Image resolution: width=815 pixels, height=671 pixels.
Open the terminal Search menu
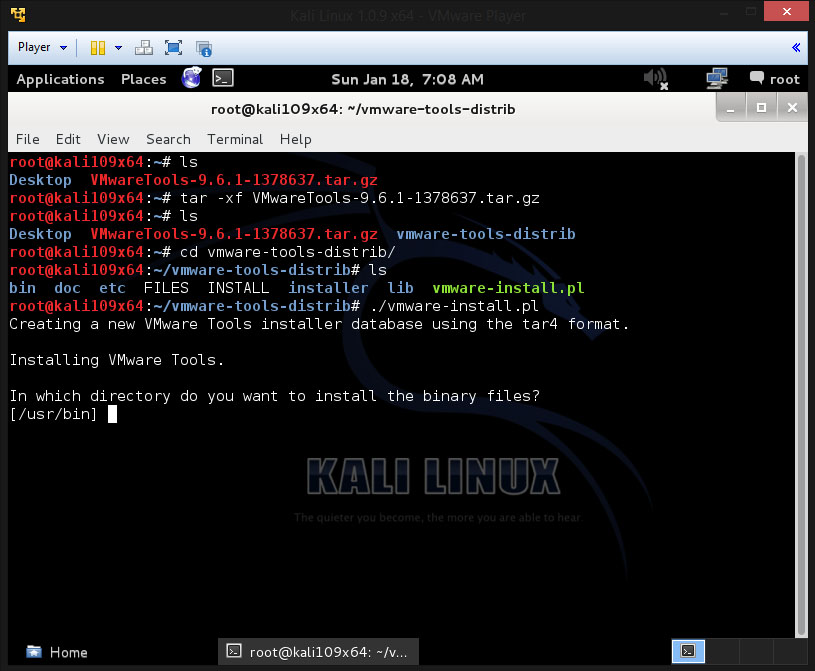168,139
